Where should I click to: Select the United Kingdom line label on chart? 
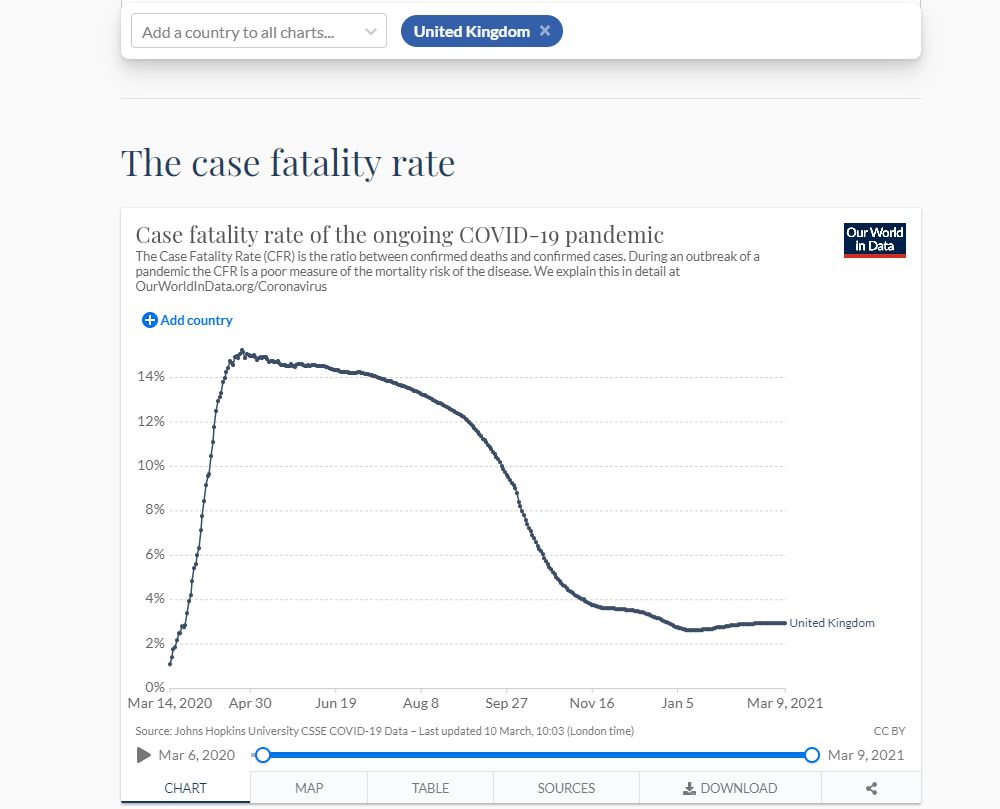point(832,623)
